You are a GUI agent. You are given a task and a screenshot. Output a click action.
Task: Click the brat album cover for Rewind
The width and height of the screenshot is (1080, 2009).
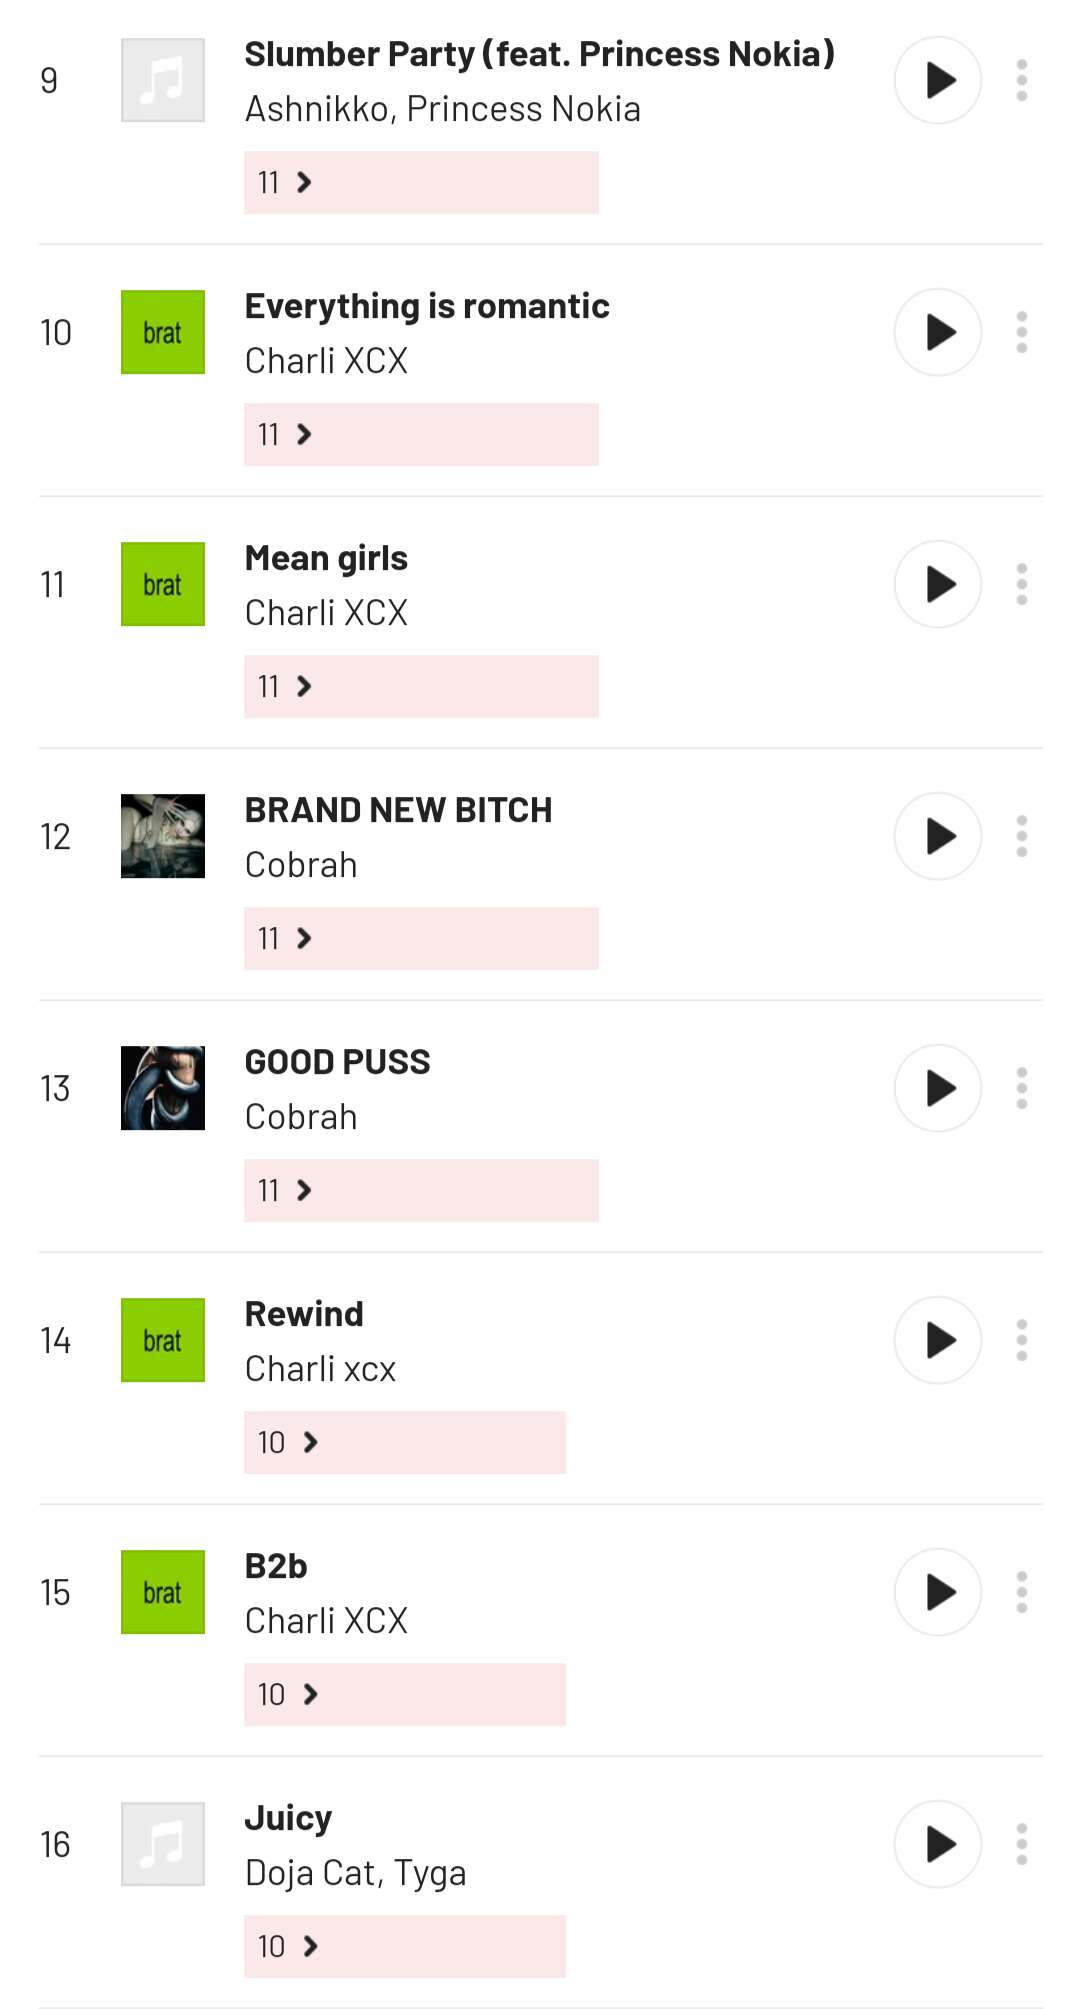pyautogui.click(x=163, y=1340)
